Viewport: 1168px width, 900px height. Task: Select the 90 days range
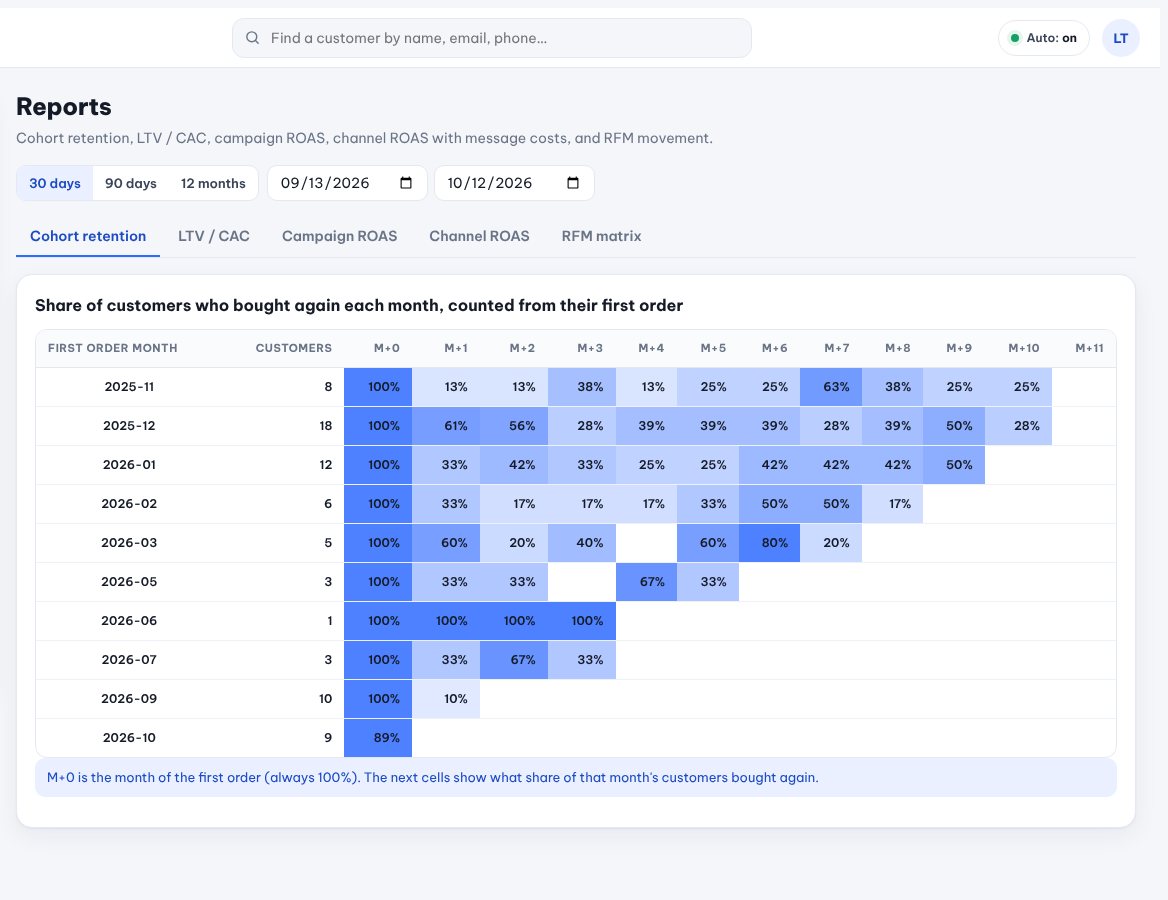(130, 183)
